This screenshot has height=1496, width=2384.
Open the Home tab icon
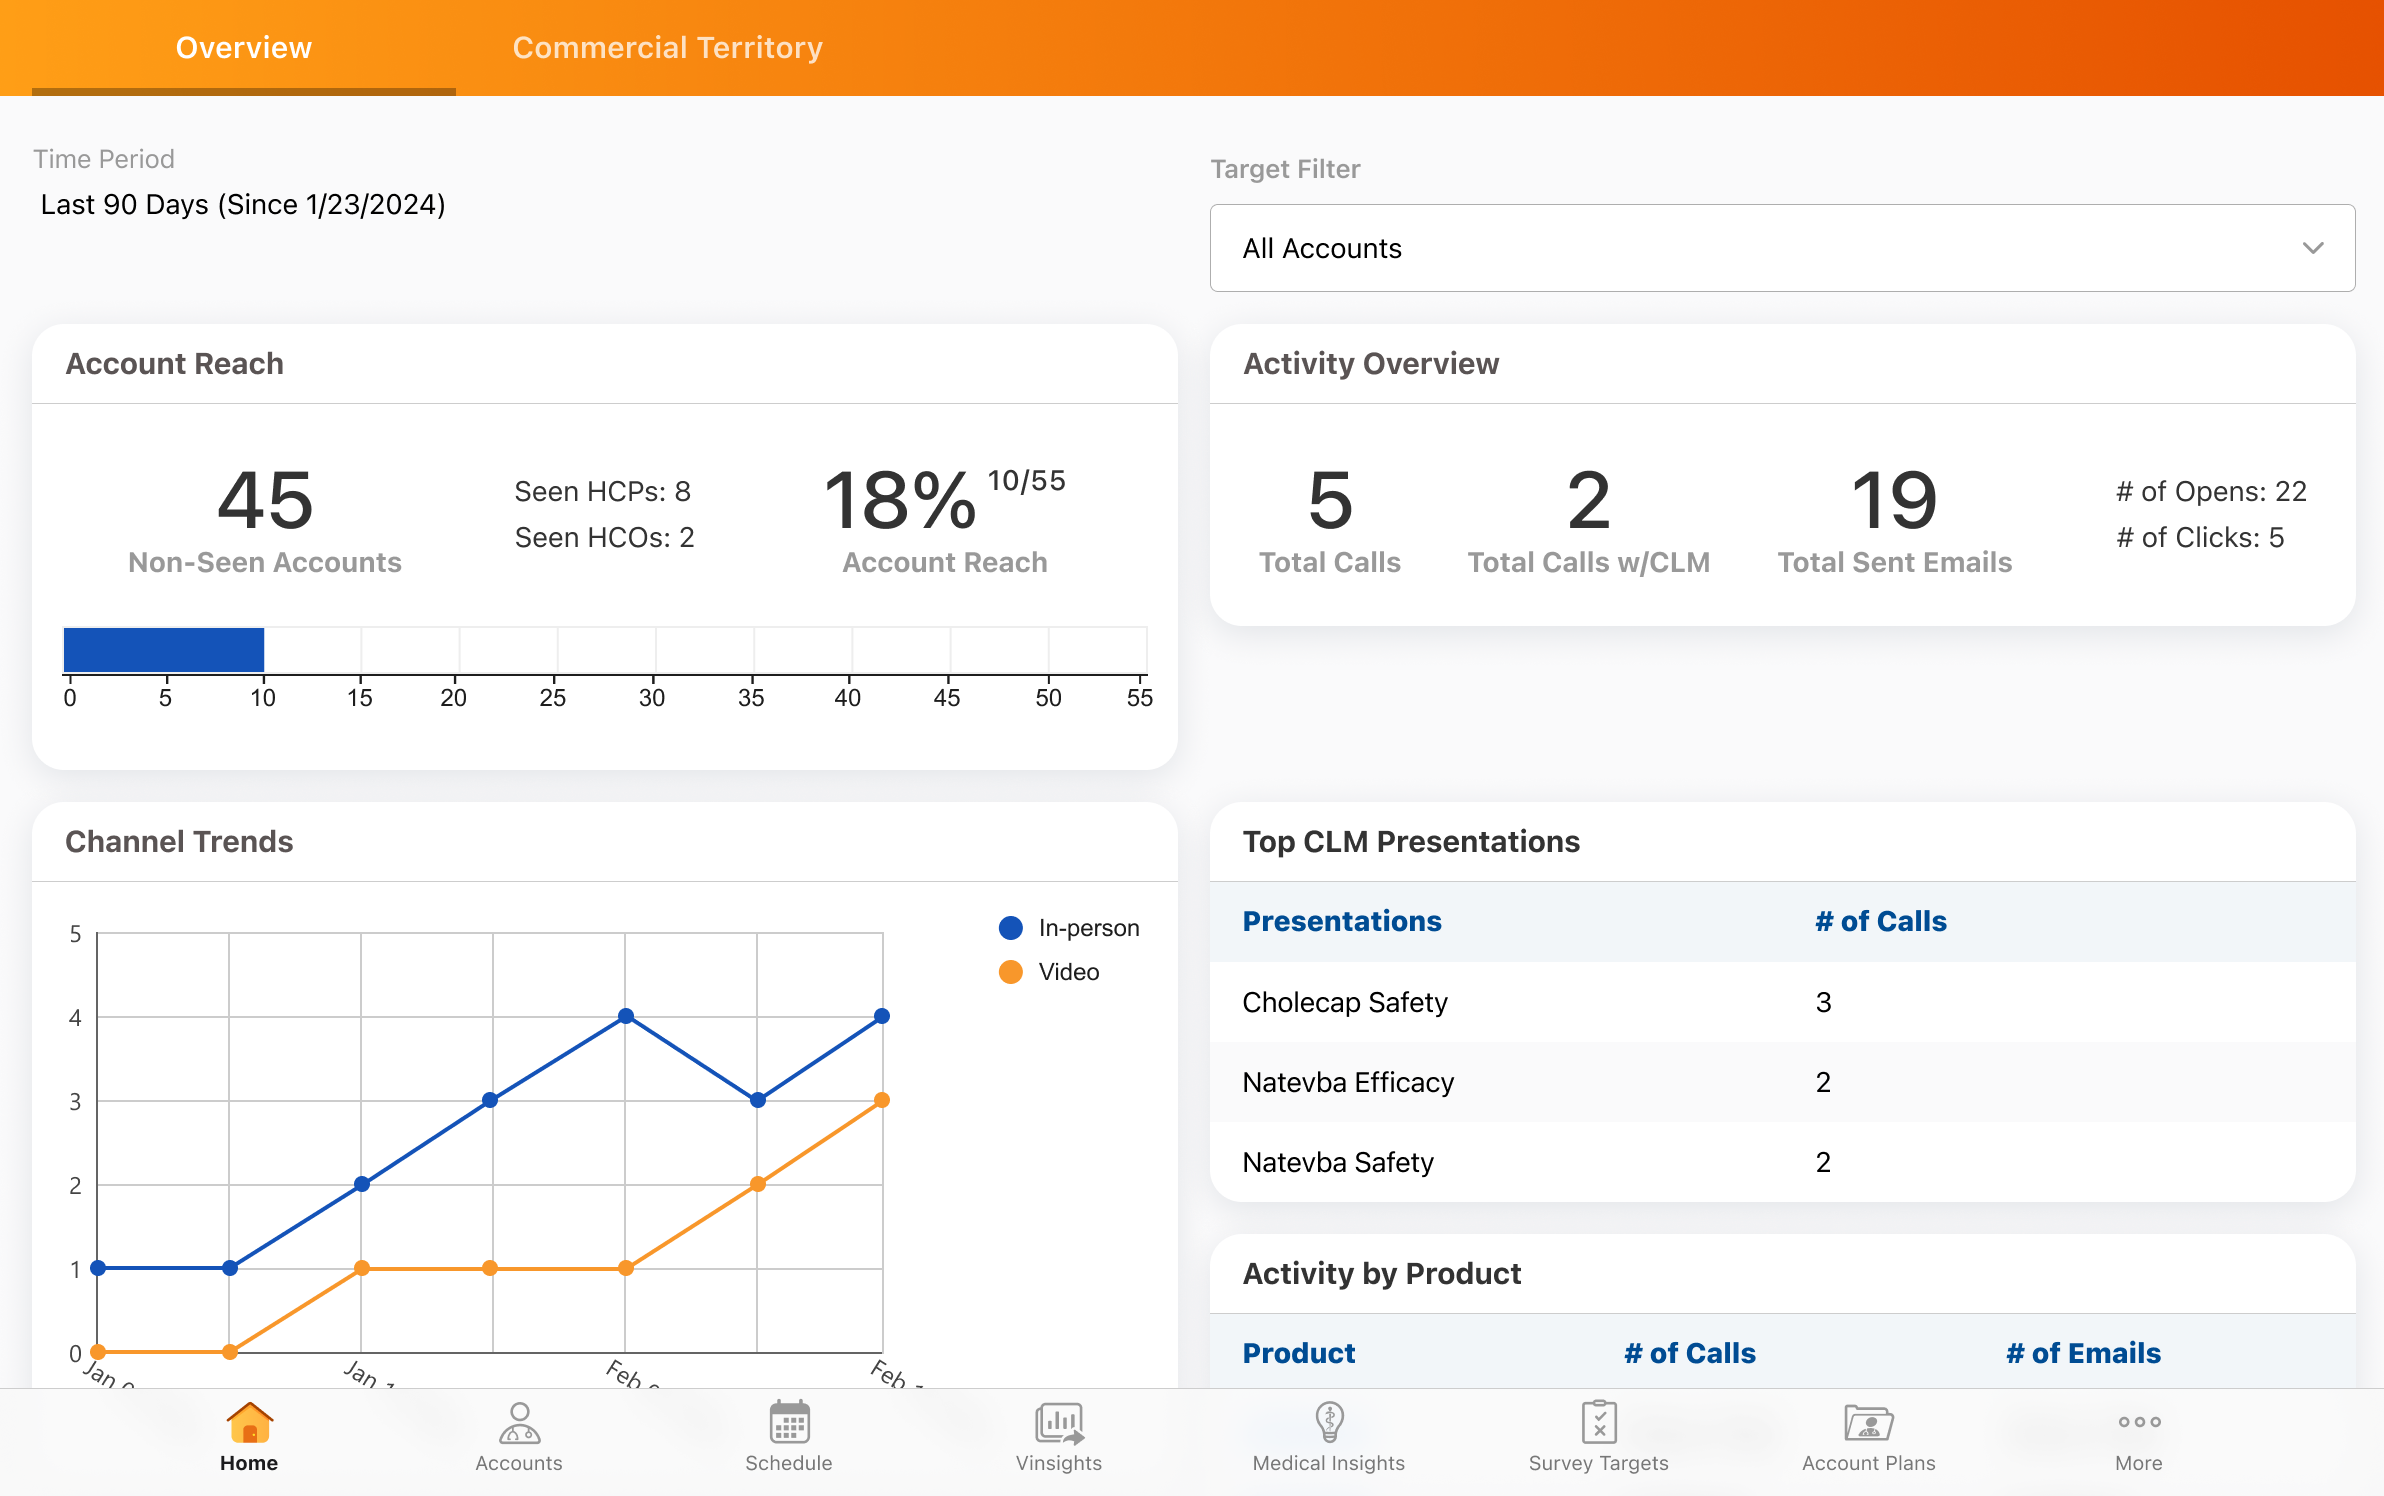249,1422
